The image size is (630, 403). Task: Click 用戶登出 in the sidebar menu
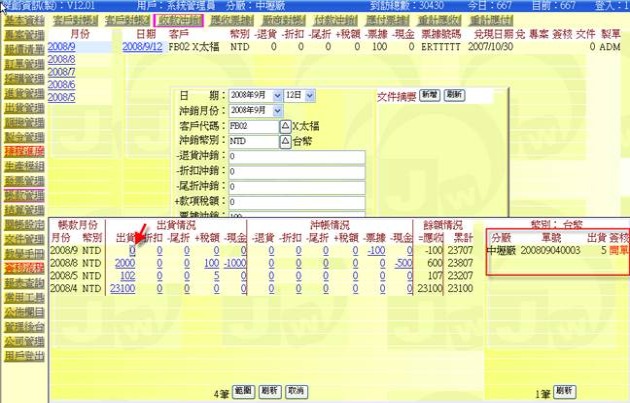tap(23, 381)
